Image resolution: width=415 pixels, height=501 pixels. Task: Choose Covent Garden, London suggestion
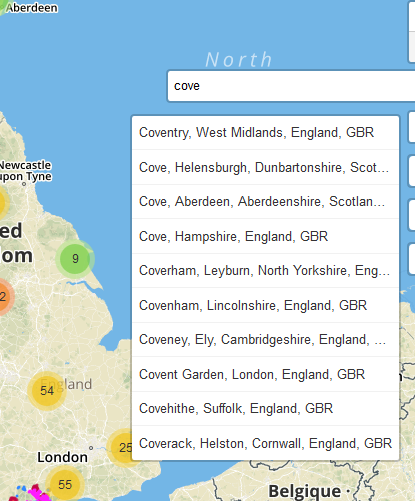click(265, 374)
